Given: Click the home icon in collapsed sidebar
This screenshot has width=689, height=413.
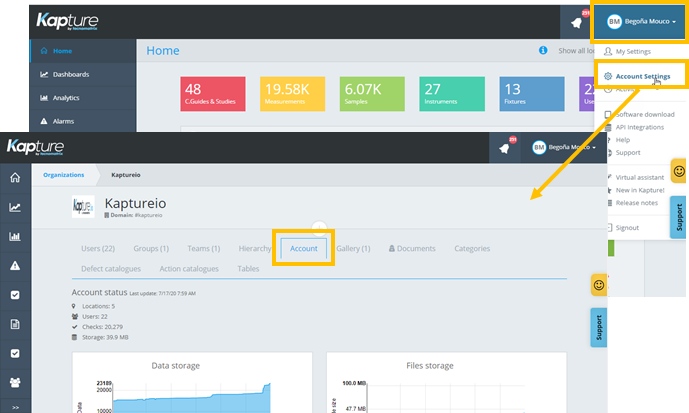Looking at the screenshot, I should coord(15,178).
